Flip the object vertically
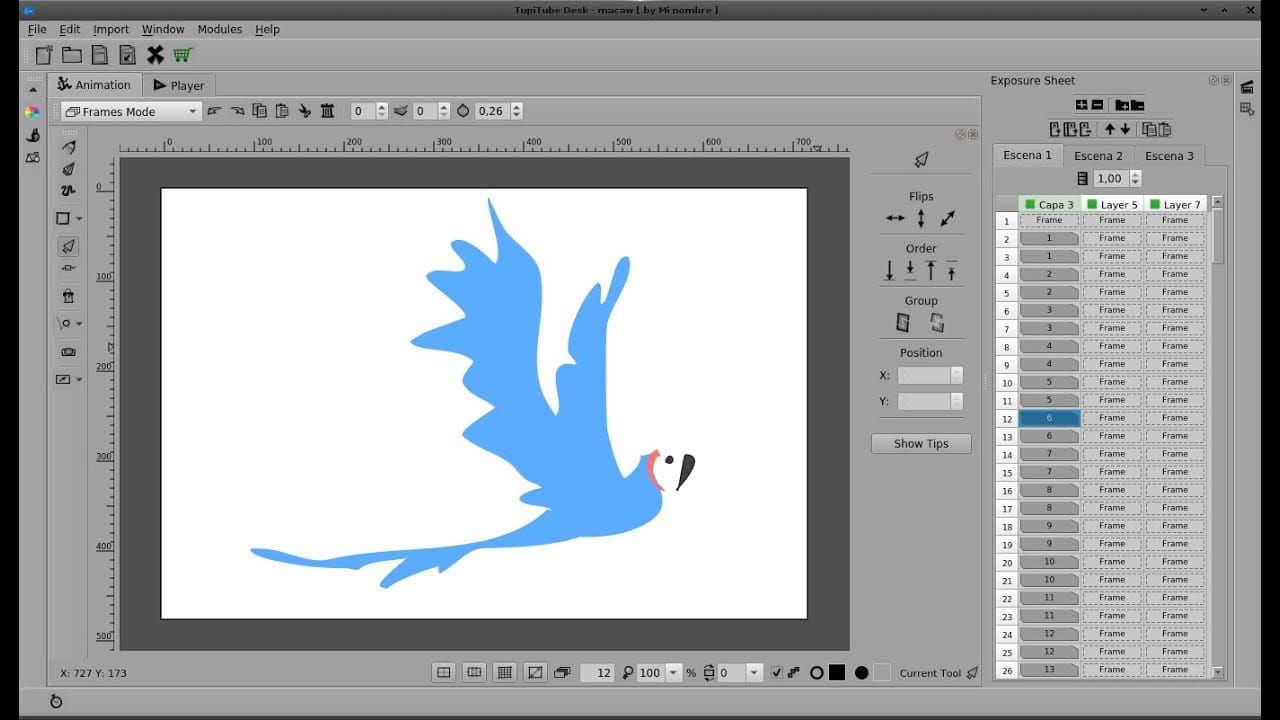This screenshot has width=1280, height=720. [x=921, y=218]
